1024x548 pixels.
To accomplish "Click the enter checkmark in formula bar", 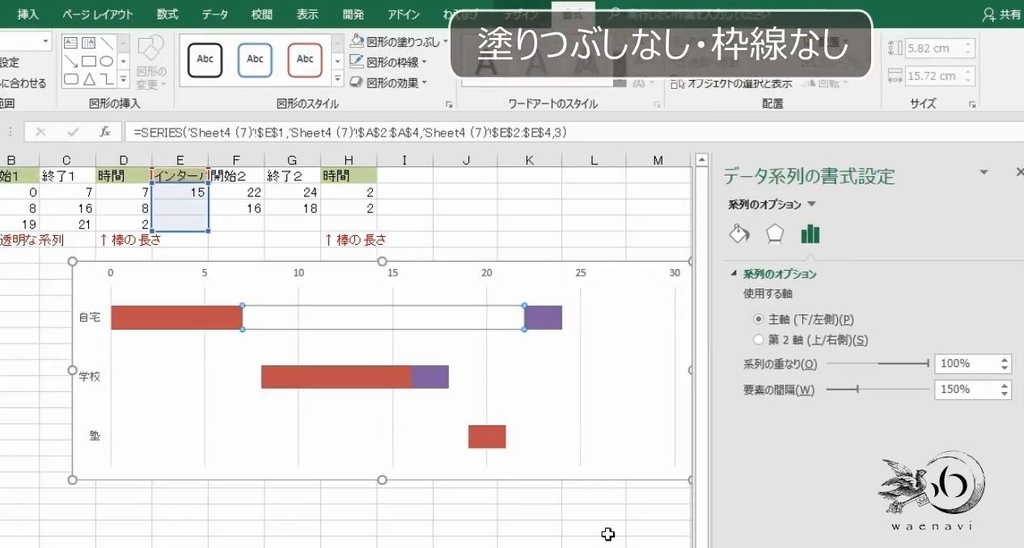I will click(72, 132).
